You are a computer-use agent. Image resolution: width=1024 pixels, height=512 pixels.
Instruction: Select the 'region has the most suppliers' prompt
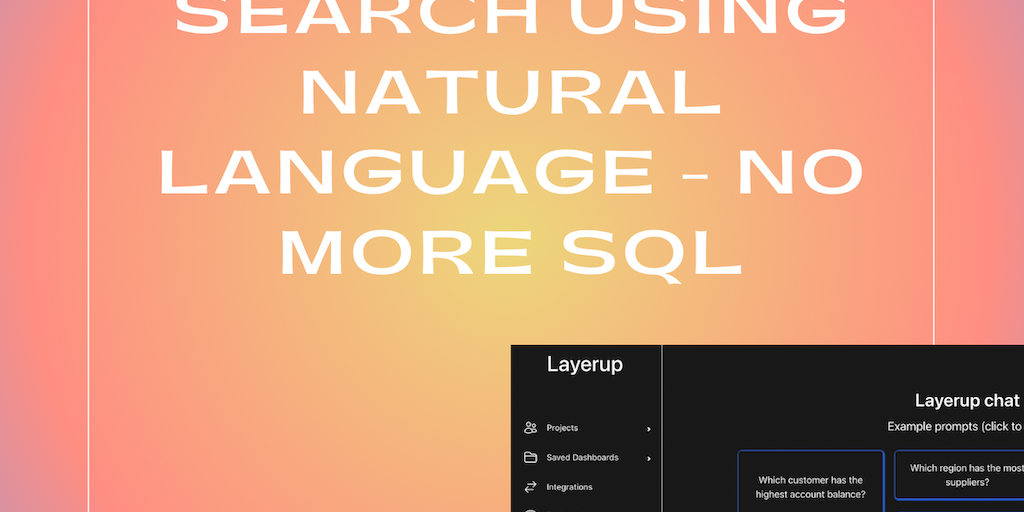pos(958,475)
